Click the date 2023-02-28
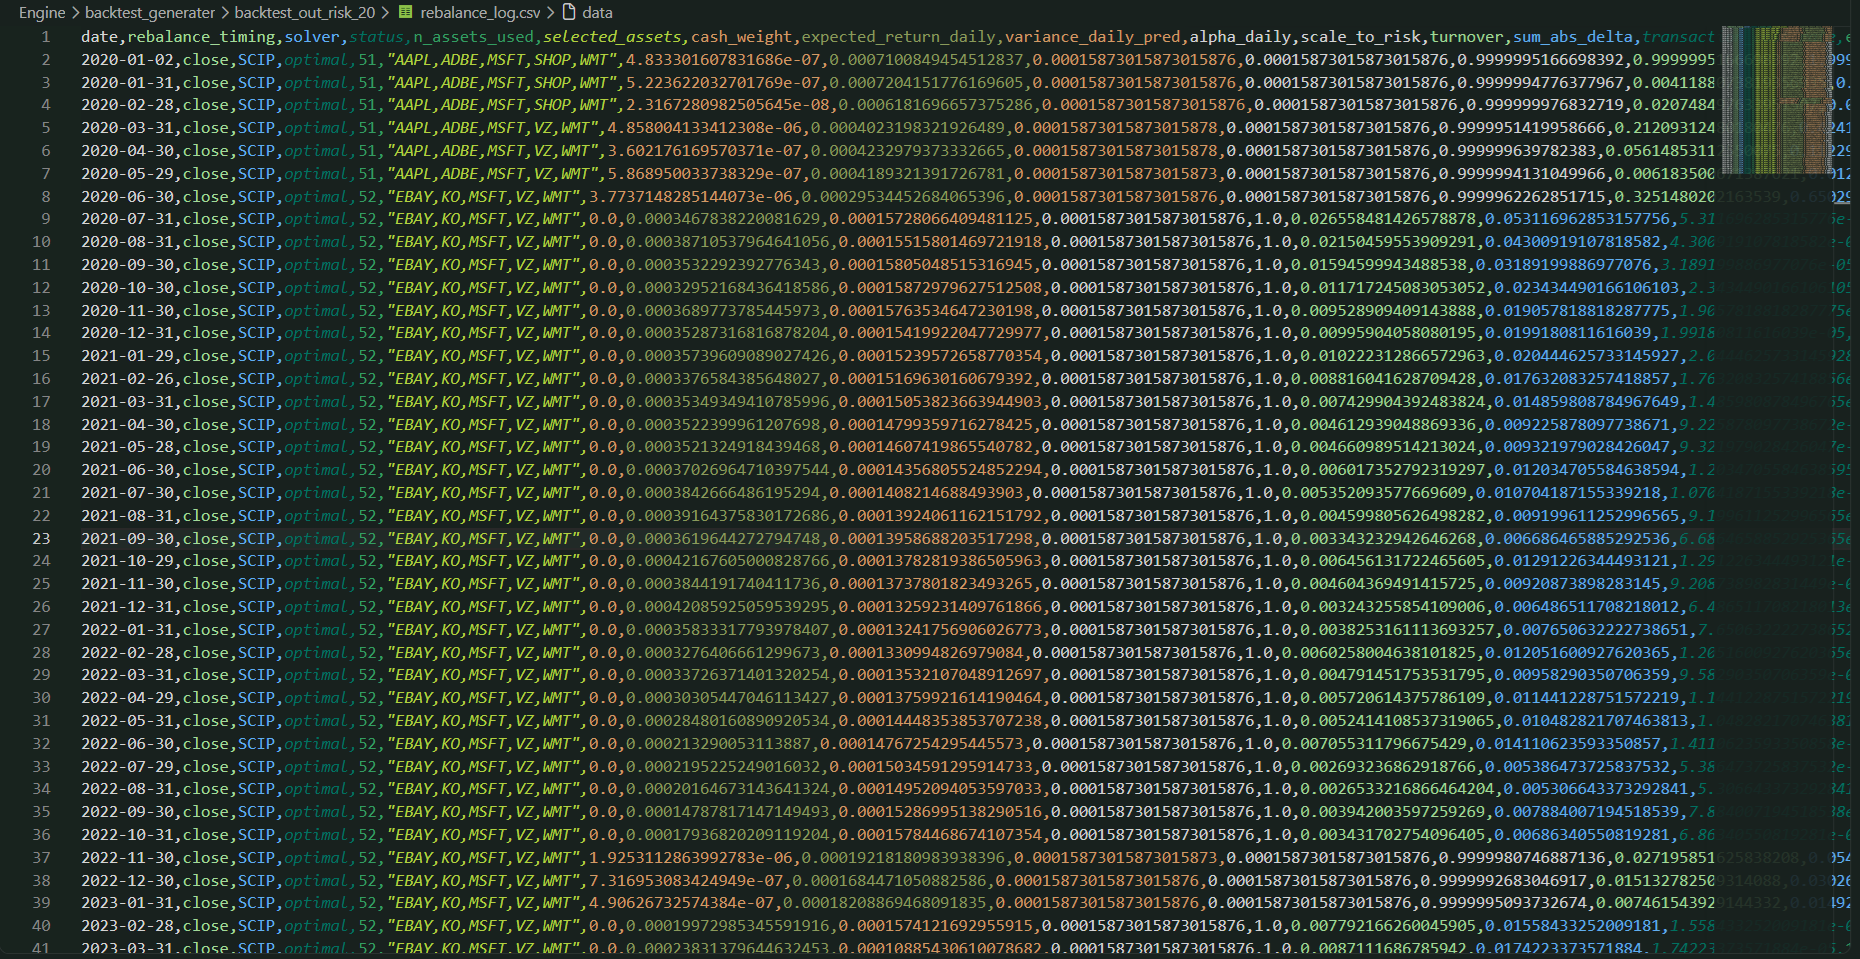1860x959 pixels. pyautogui.click(x=127, y=925)
